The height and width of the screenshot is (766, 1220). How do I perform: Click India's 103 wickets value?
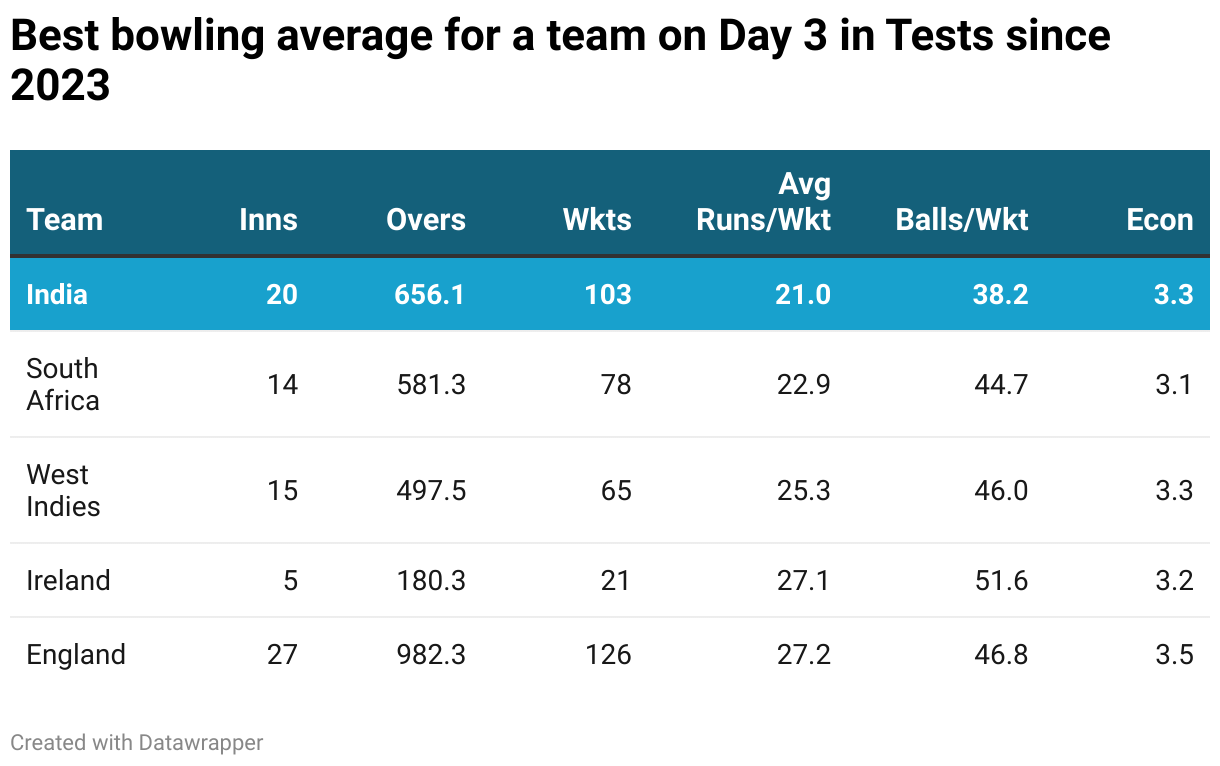[608, 294]
